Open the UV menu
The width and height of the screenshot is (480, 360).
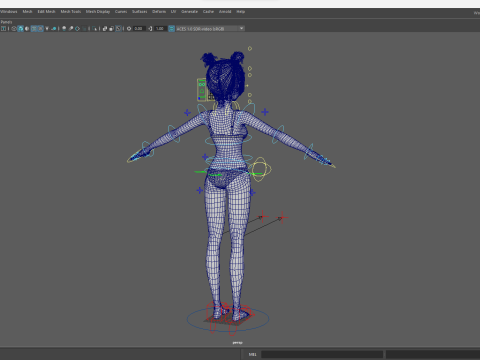(173, 12)
